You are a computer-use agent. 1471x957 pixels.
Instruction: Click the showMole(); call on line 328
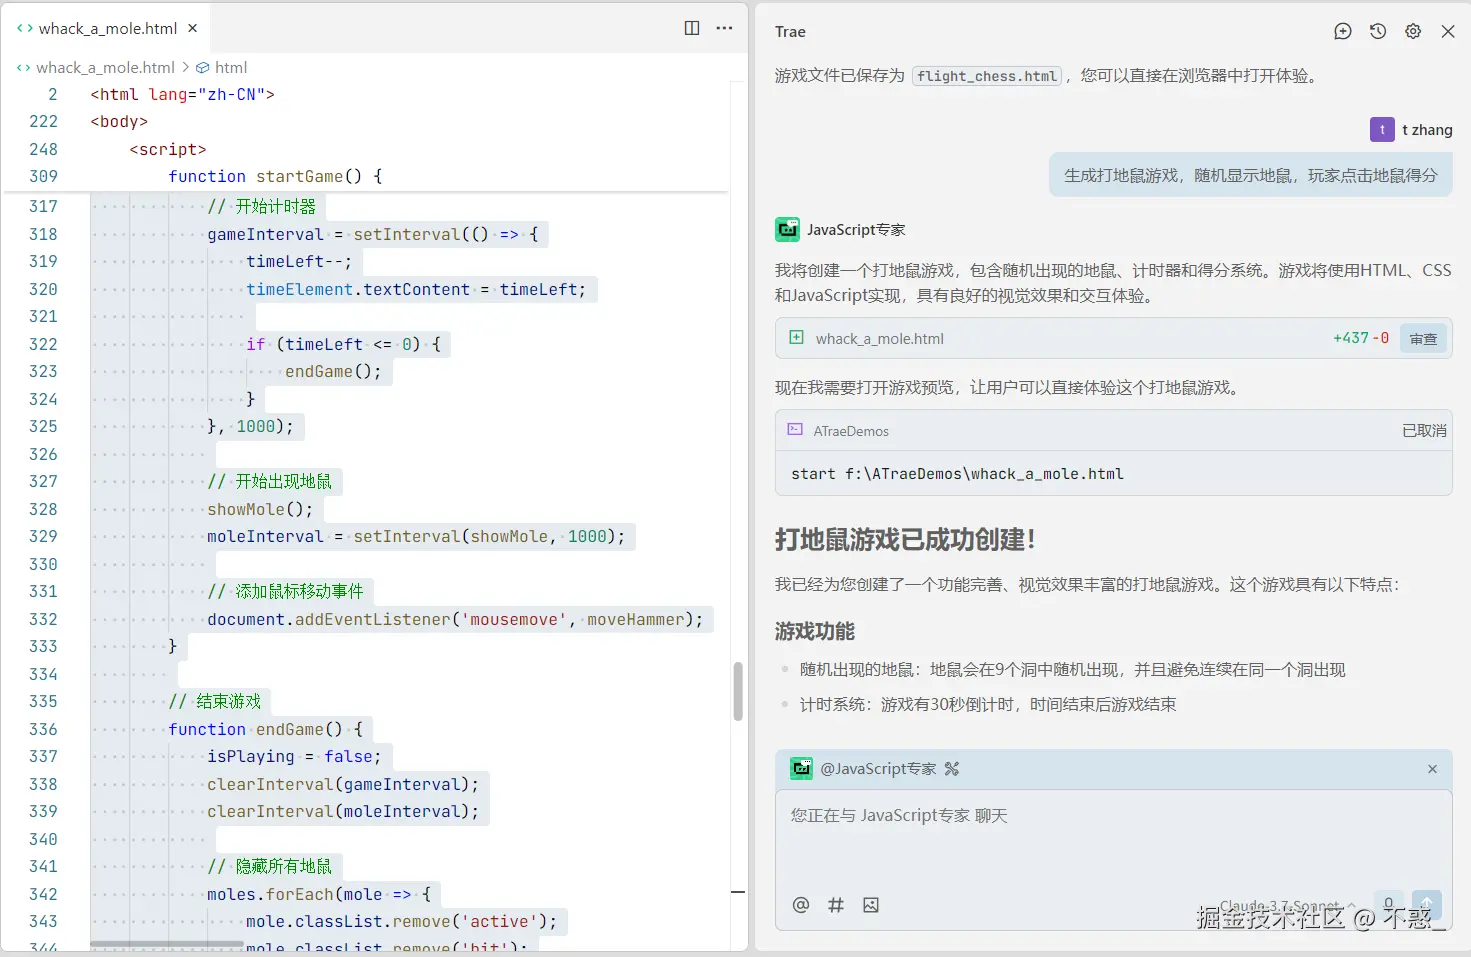260,509
